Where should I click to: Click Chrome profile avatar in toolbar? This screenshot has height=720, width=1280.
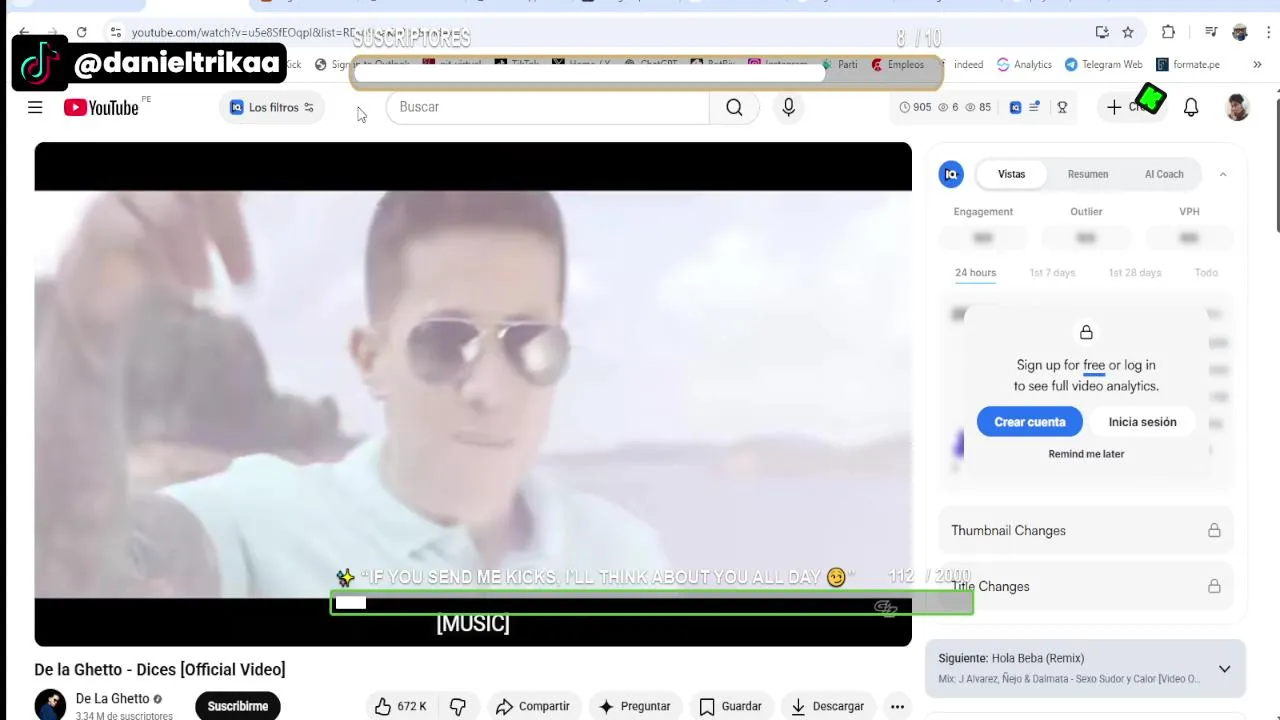(x=1240, y=32)
